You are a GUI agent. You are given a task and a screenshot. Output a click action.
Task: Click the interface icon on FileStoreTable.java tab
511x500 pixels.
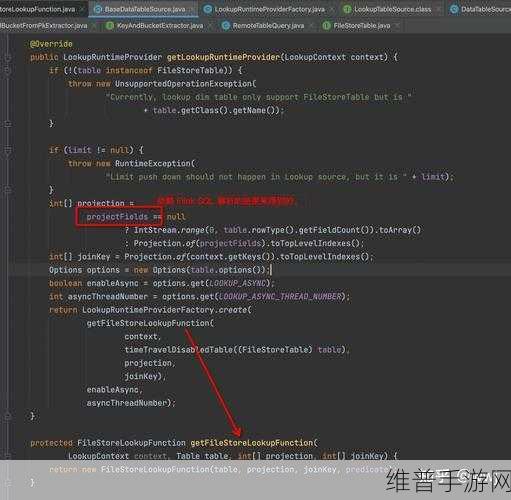tap(327, 25)
